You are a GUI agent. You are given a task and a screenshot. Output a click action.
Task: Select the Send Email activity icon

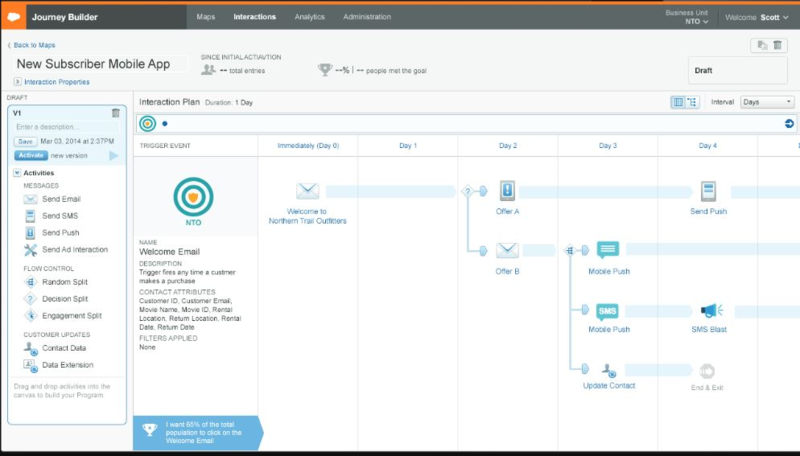pyautogui.click(x=31, y=199)
